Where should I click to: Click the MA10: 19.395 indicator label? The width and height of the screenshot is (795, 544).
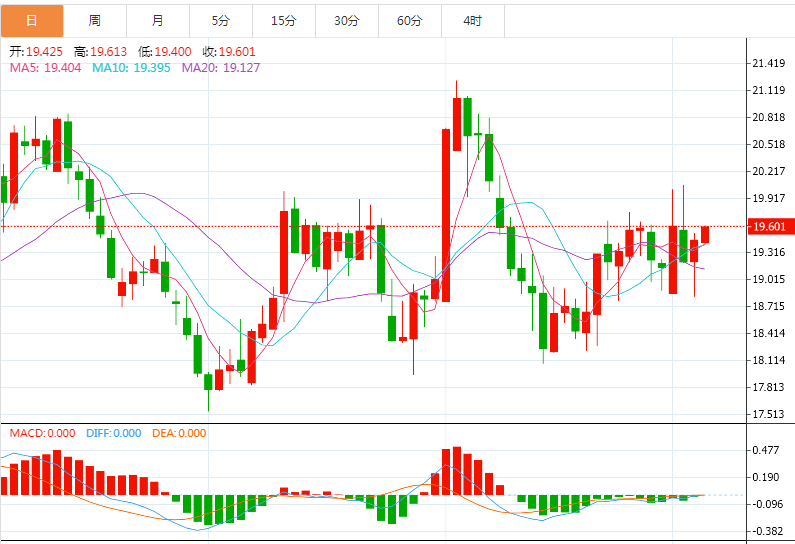coord(131,68)
